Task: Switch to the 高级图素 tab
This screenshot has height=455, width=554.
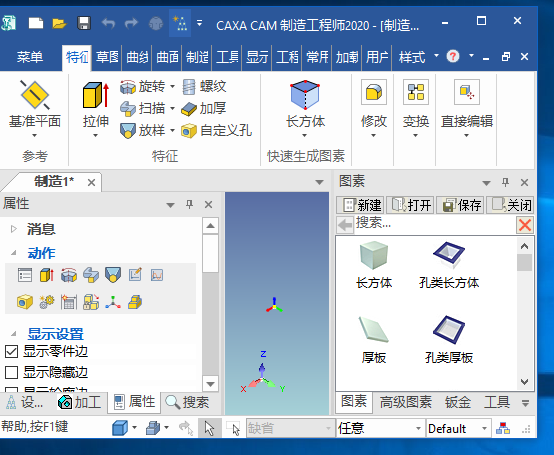Action: click(406, 402)
